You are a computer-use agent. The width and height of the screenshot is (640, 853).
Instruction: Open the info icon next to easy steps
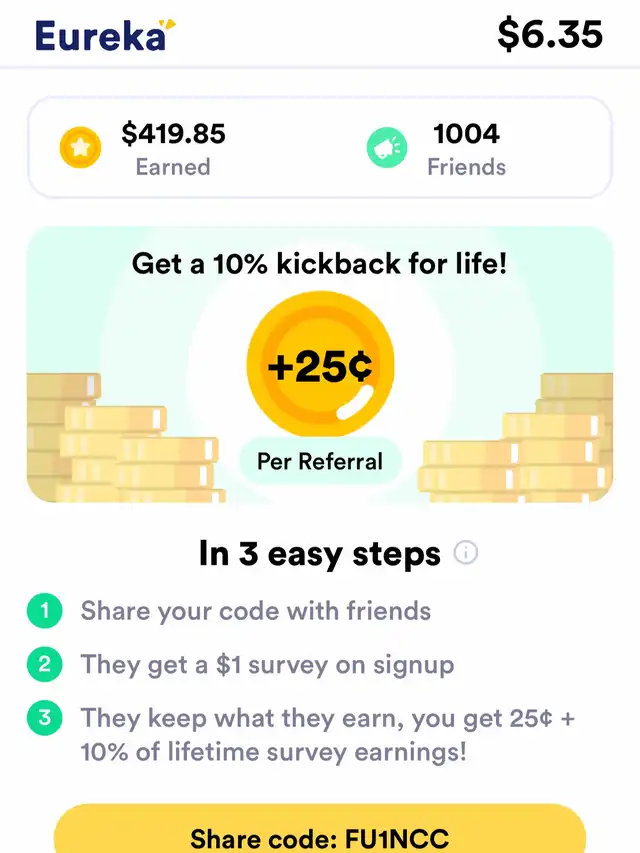(x=466, y=553)
